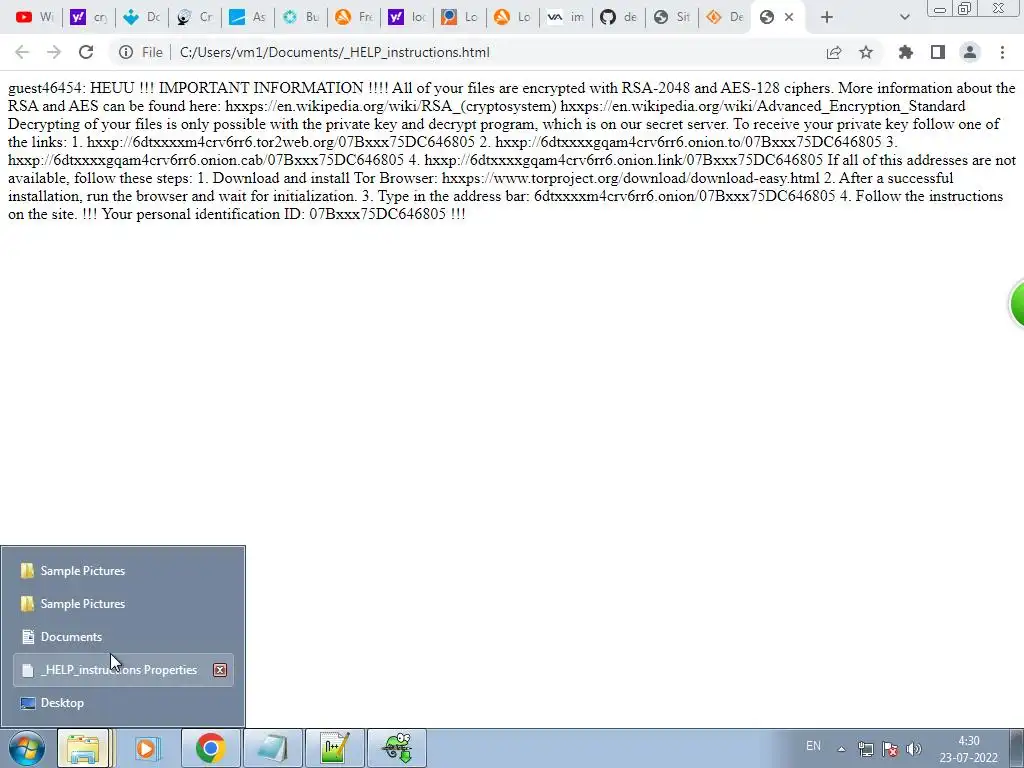Bookmark this page with the star icon
This screenshot has height=768, width=1024.
(866, 52)
